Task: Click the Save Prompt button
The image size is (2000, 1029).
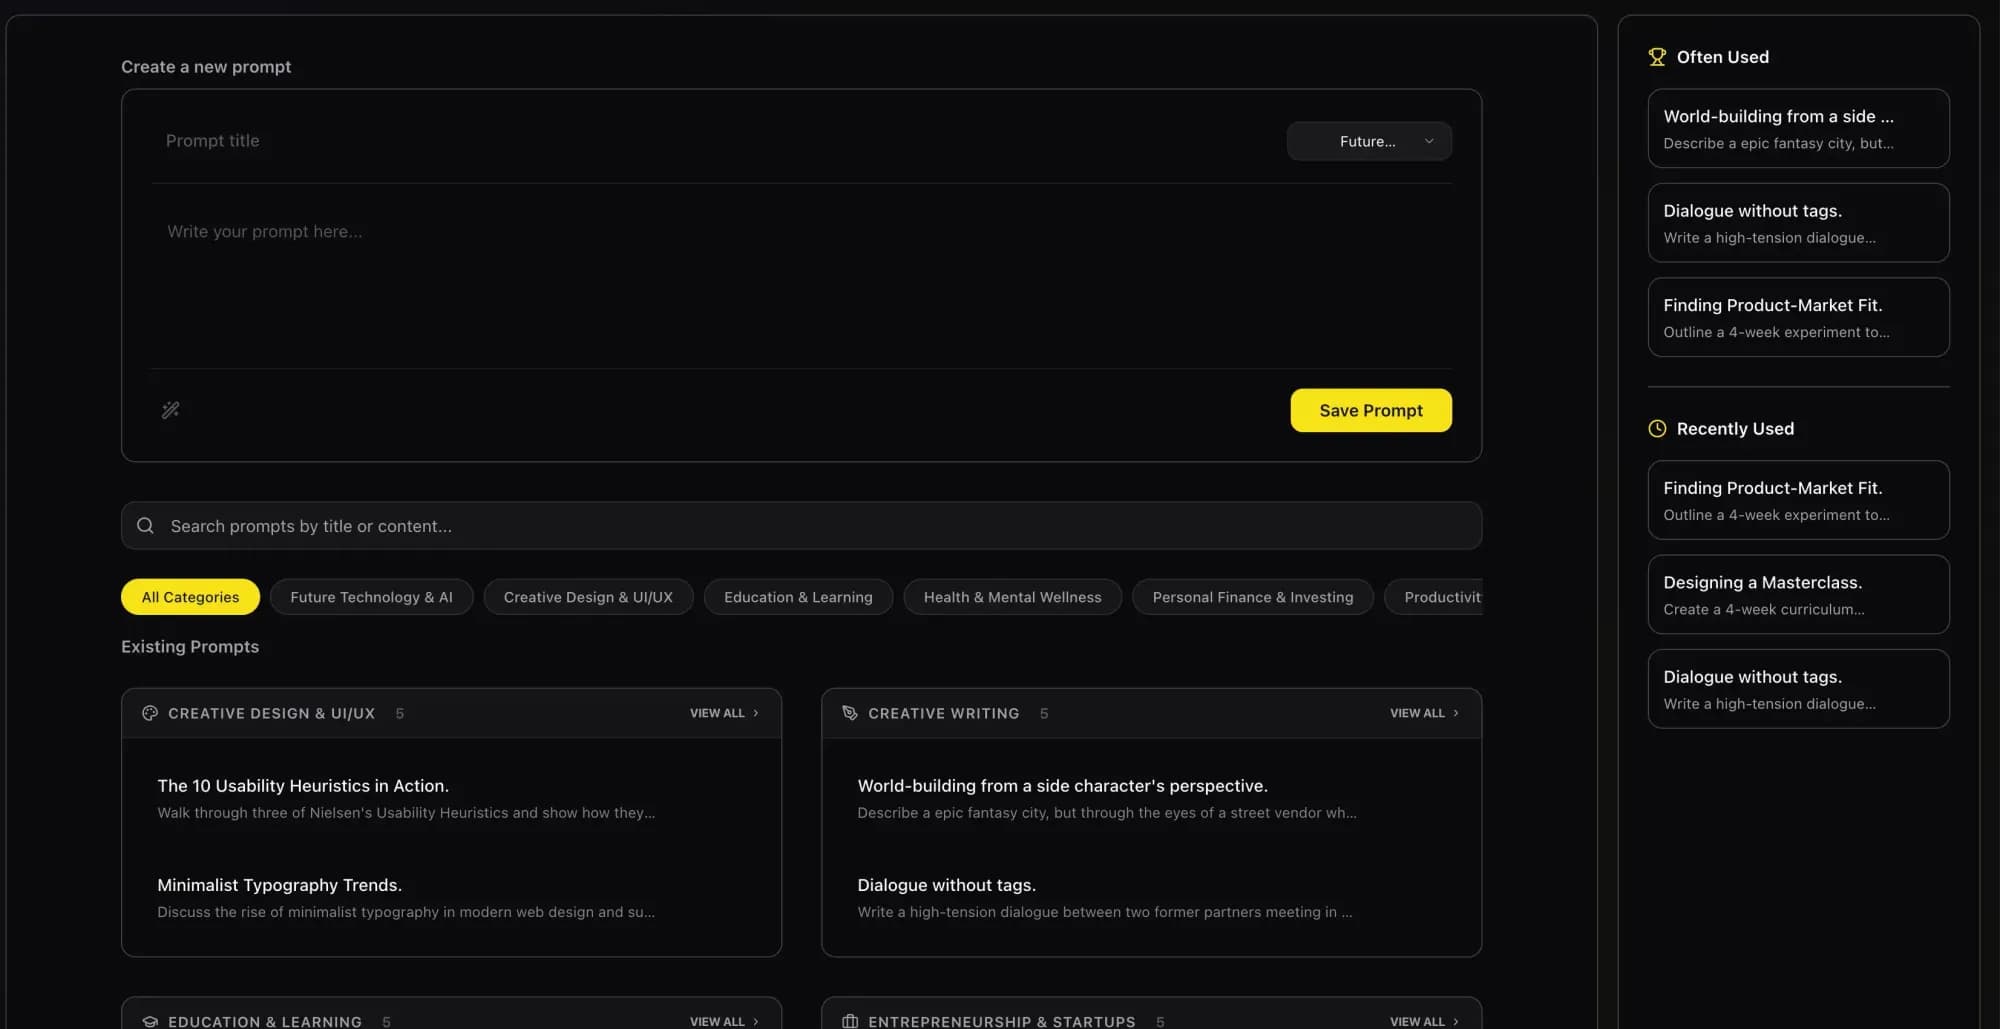Action: coord(1371,410)
